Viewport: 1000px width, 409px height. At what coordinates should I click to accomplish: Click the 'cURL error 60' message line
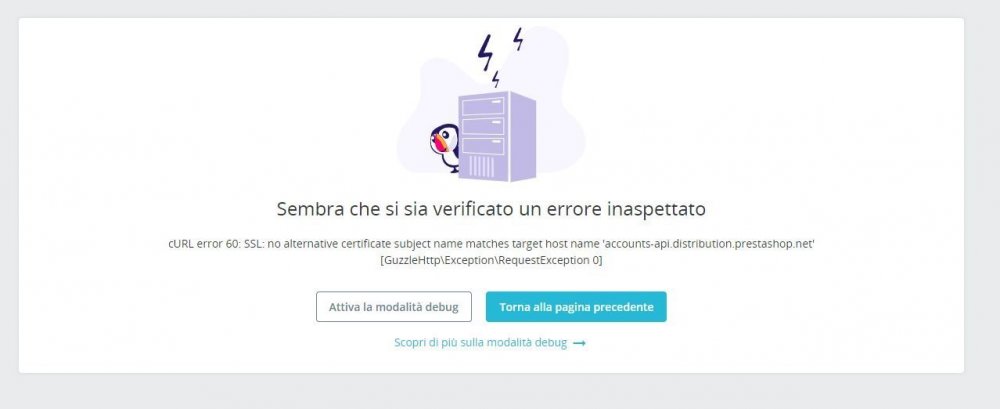point(491,244)
